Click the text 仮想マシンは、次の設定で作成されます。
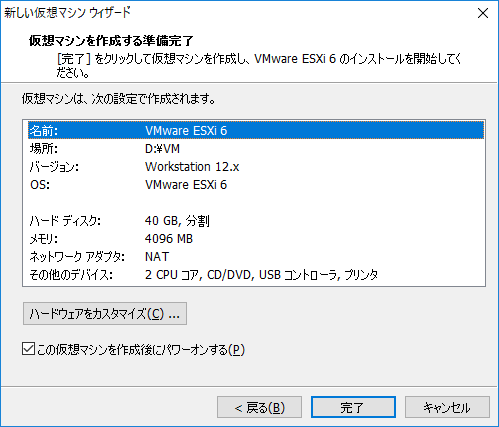This screenshot has height=427, width=499. (x=119, y=99)
